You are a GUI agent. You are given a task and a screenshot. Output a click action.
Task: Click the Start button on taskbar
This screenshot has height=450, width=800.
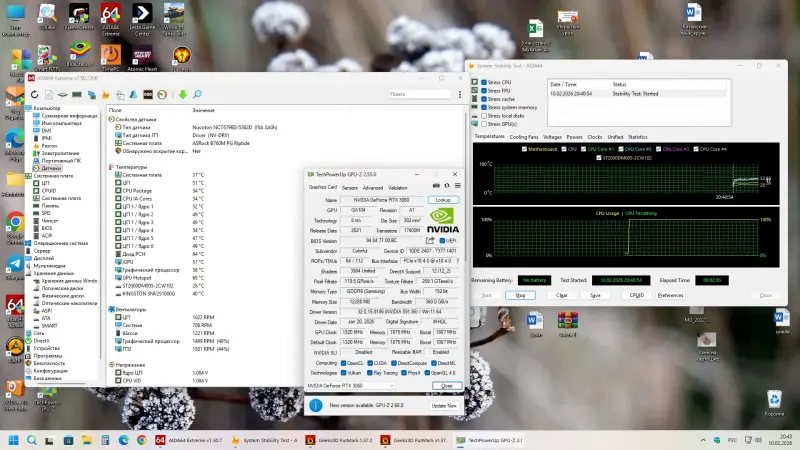point(14,439)
